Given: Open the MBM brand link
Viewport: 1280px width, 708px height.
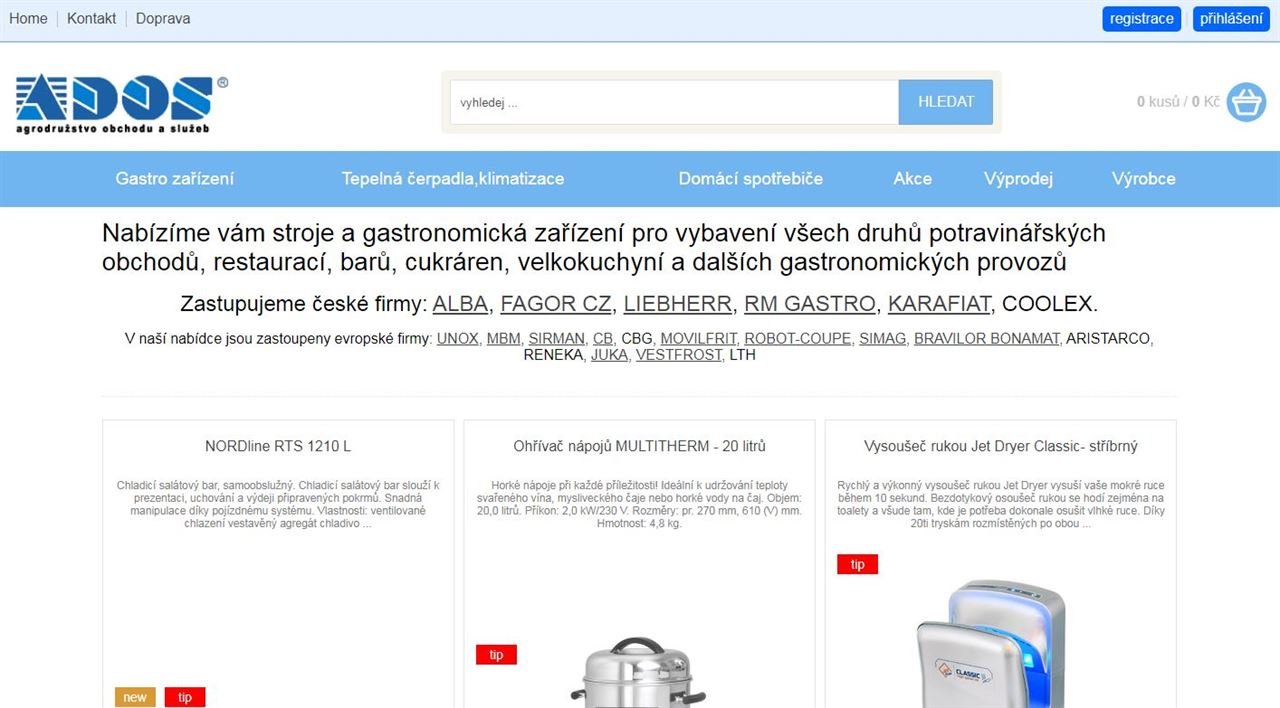Looking at the screenshot, I should click(x=504, y=339).
